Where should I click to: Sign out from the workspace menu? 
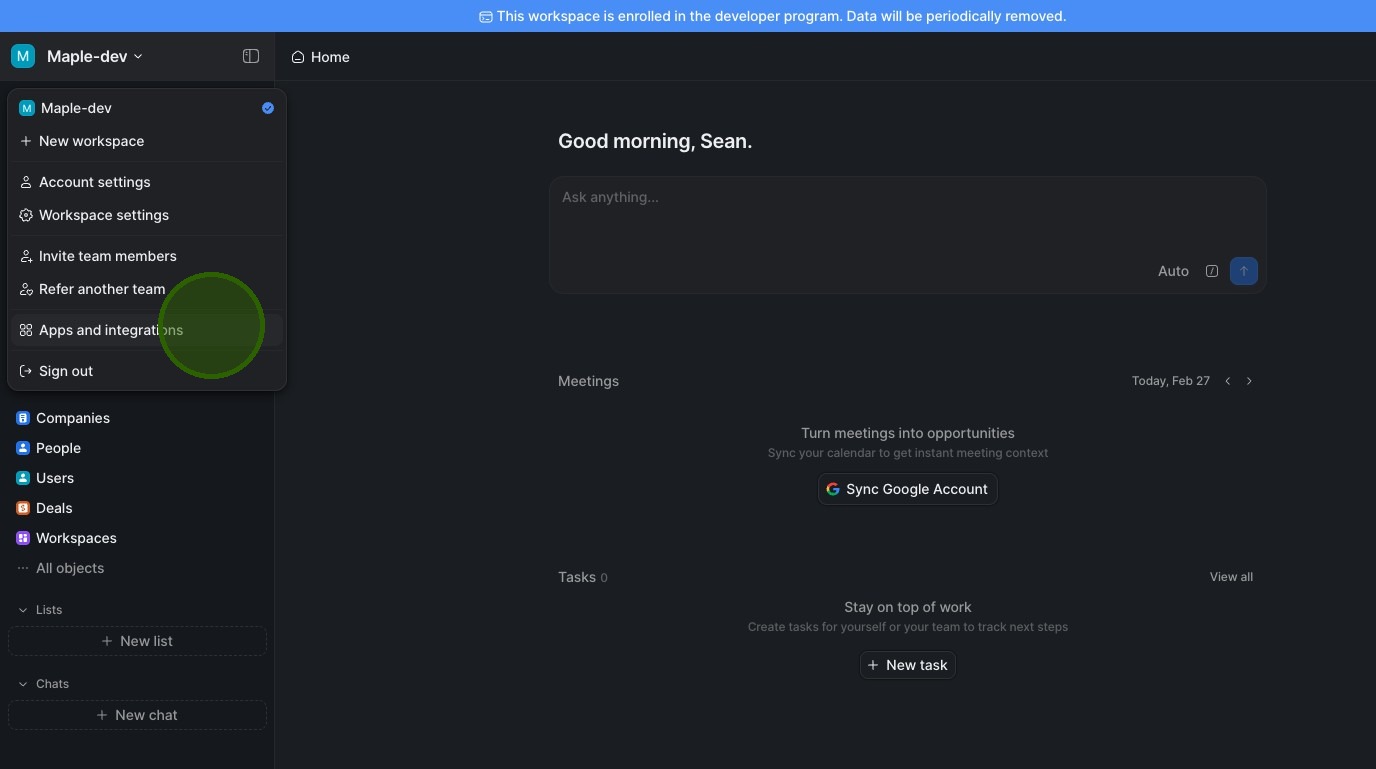(147, 371)
